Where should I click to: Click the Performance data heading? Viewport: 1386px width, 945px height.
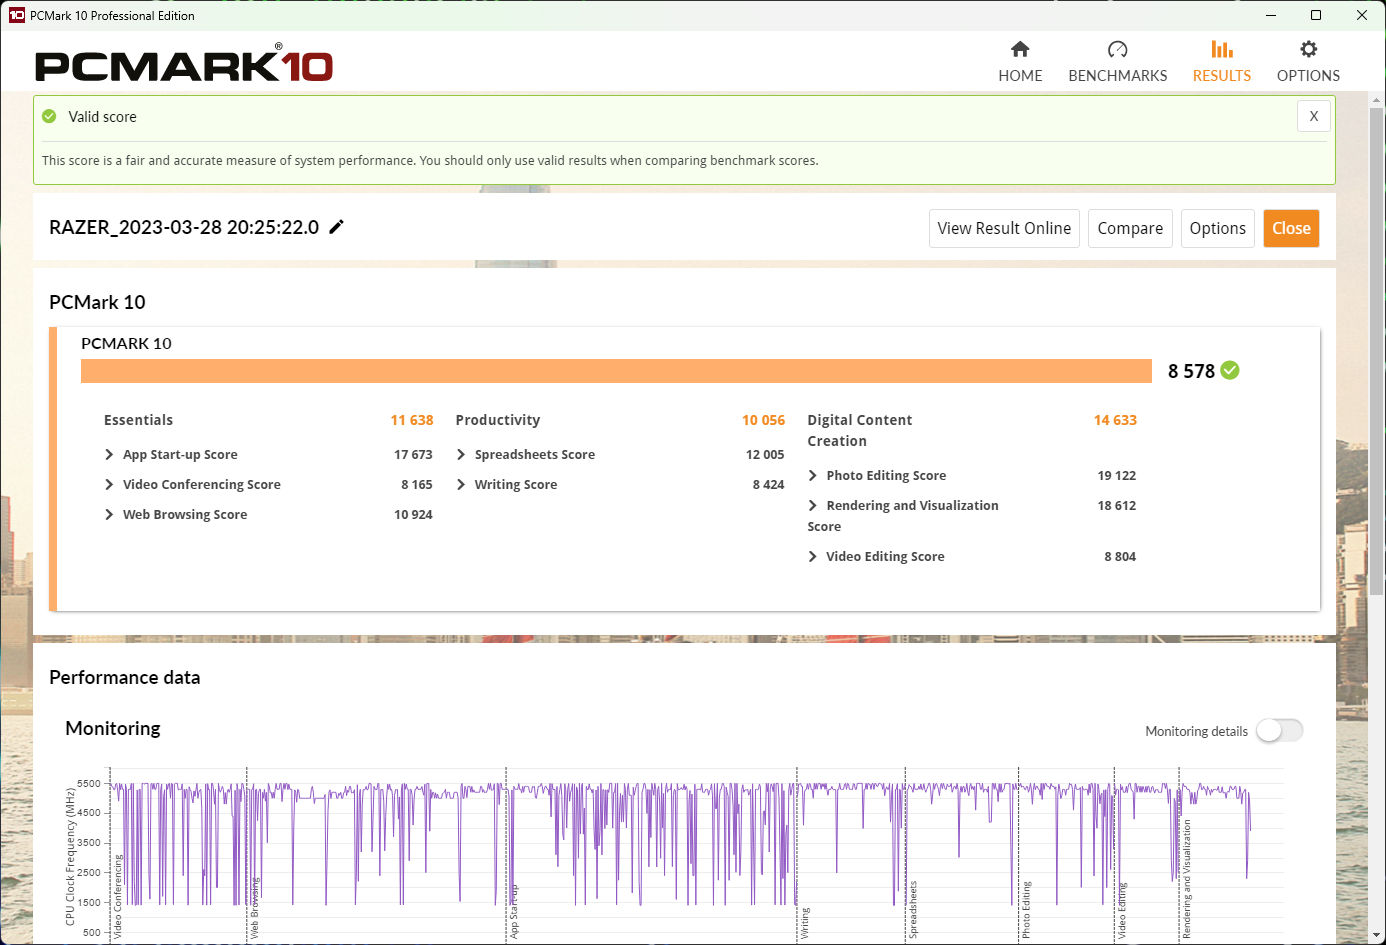(x=124, y=677)
